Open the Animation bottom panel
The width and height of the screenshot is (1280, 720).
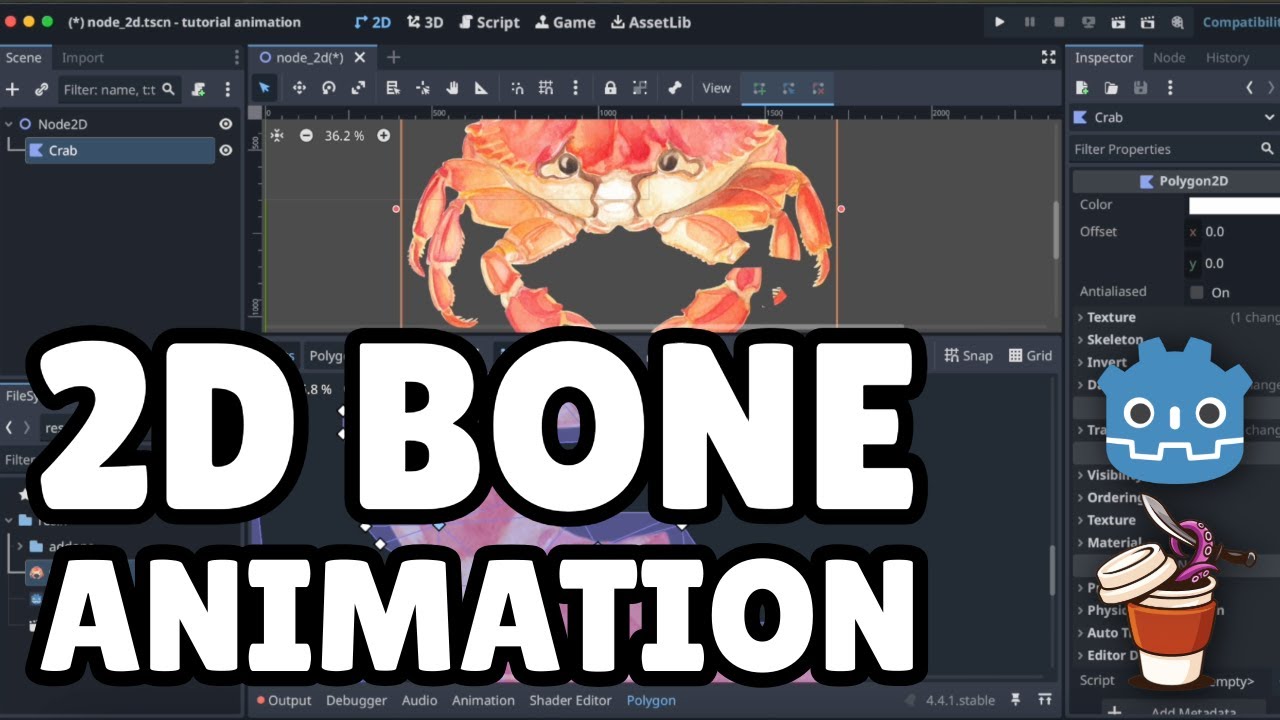pos(483,700)
